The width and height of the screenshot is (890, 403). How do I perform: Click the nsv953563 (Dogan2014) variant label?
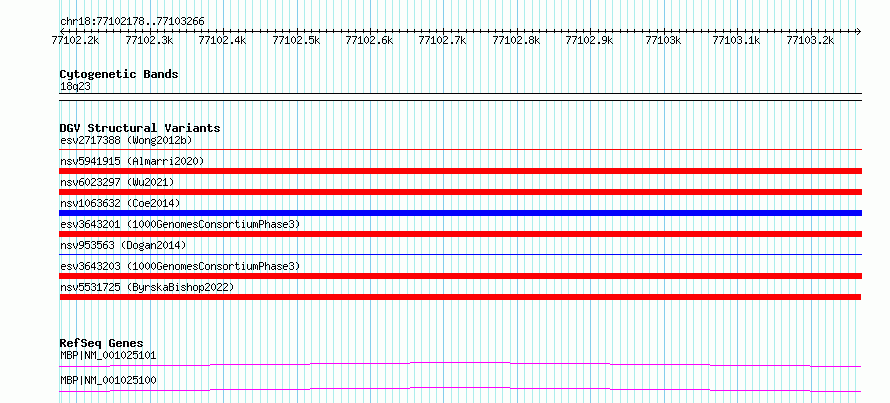123,245
